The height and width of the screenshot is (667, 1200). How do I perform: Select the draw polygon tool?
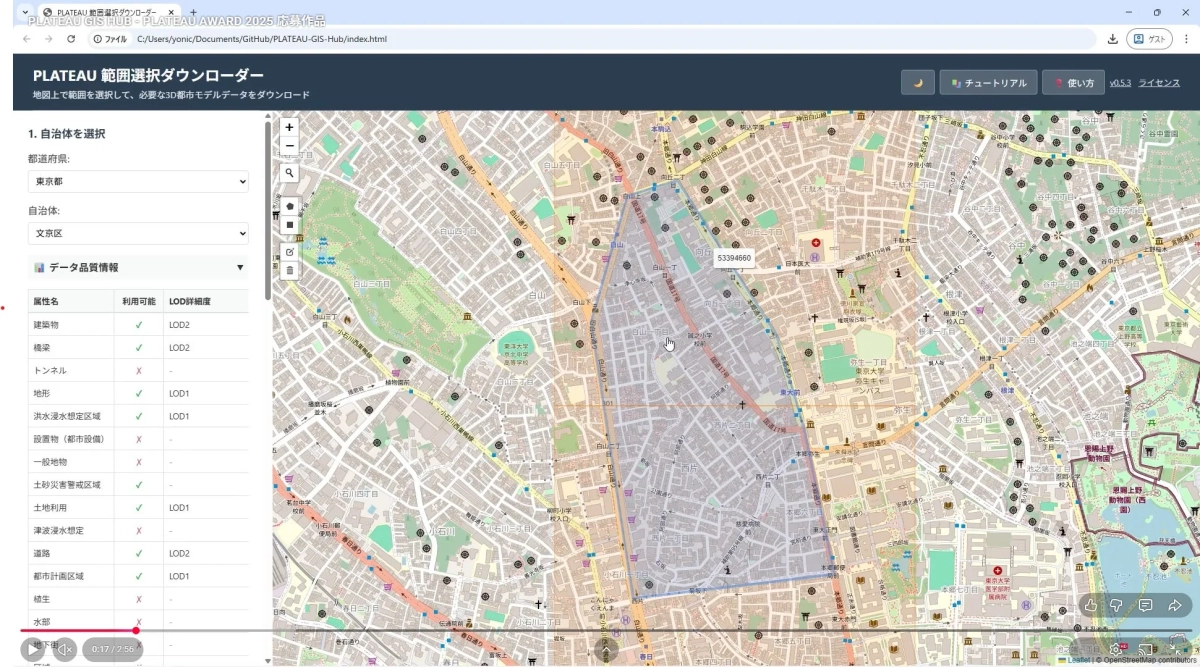289,206
